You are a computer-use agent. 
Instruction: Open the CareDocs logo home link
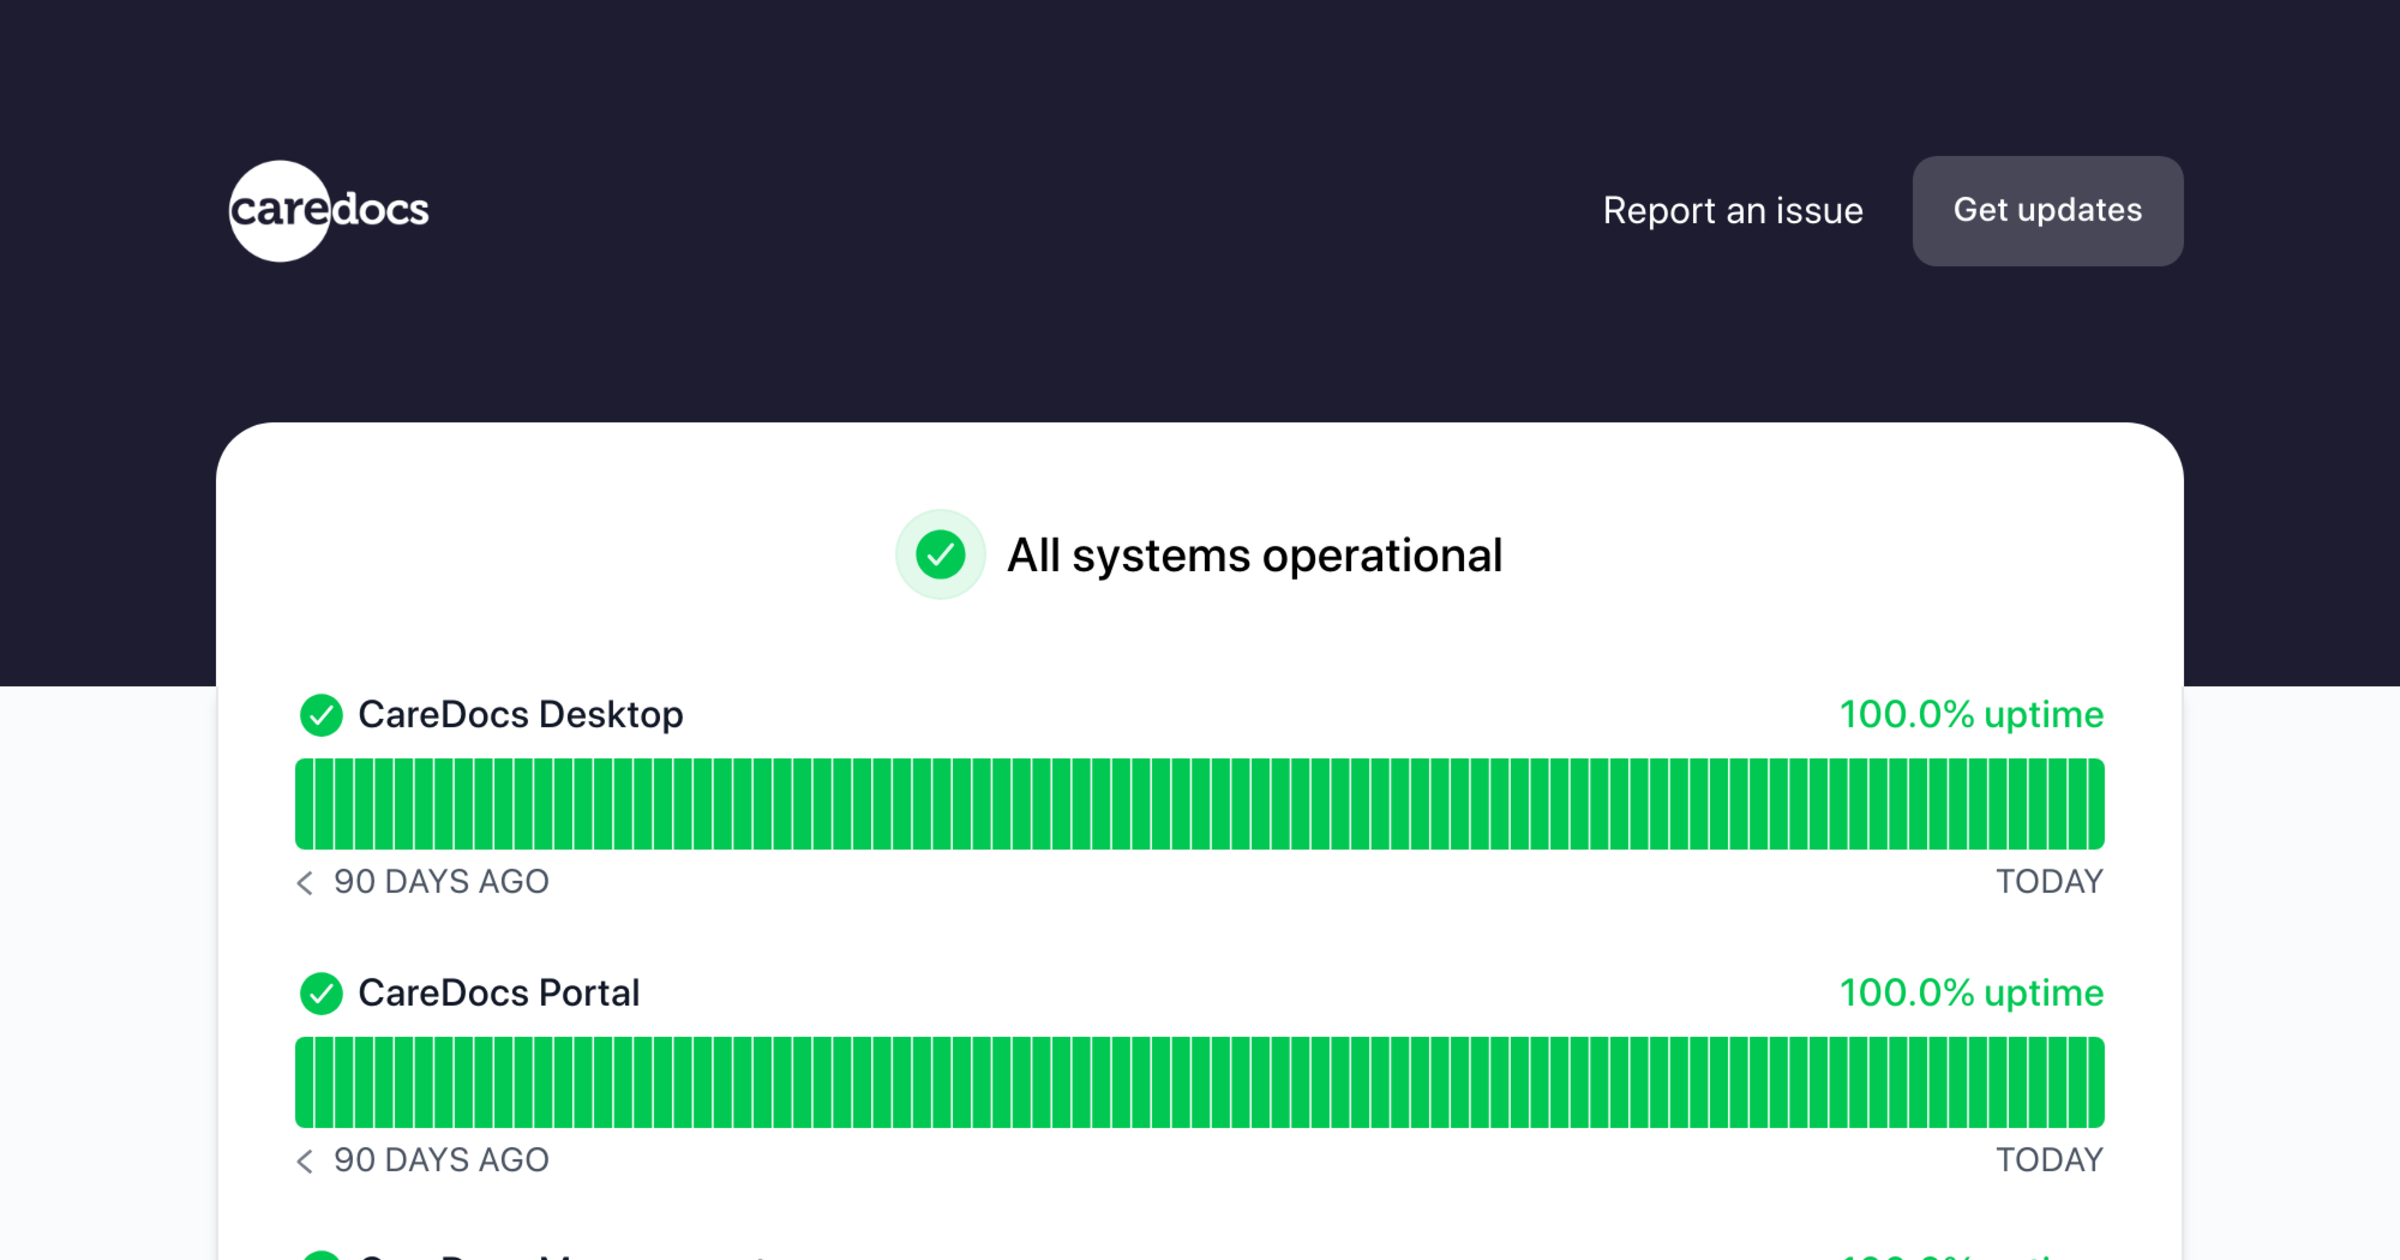coord(329,211)
